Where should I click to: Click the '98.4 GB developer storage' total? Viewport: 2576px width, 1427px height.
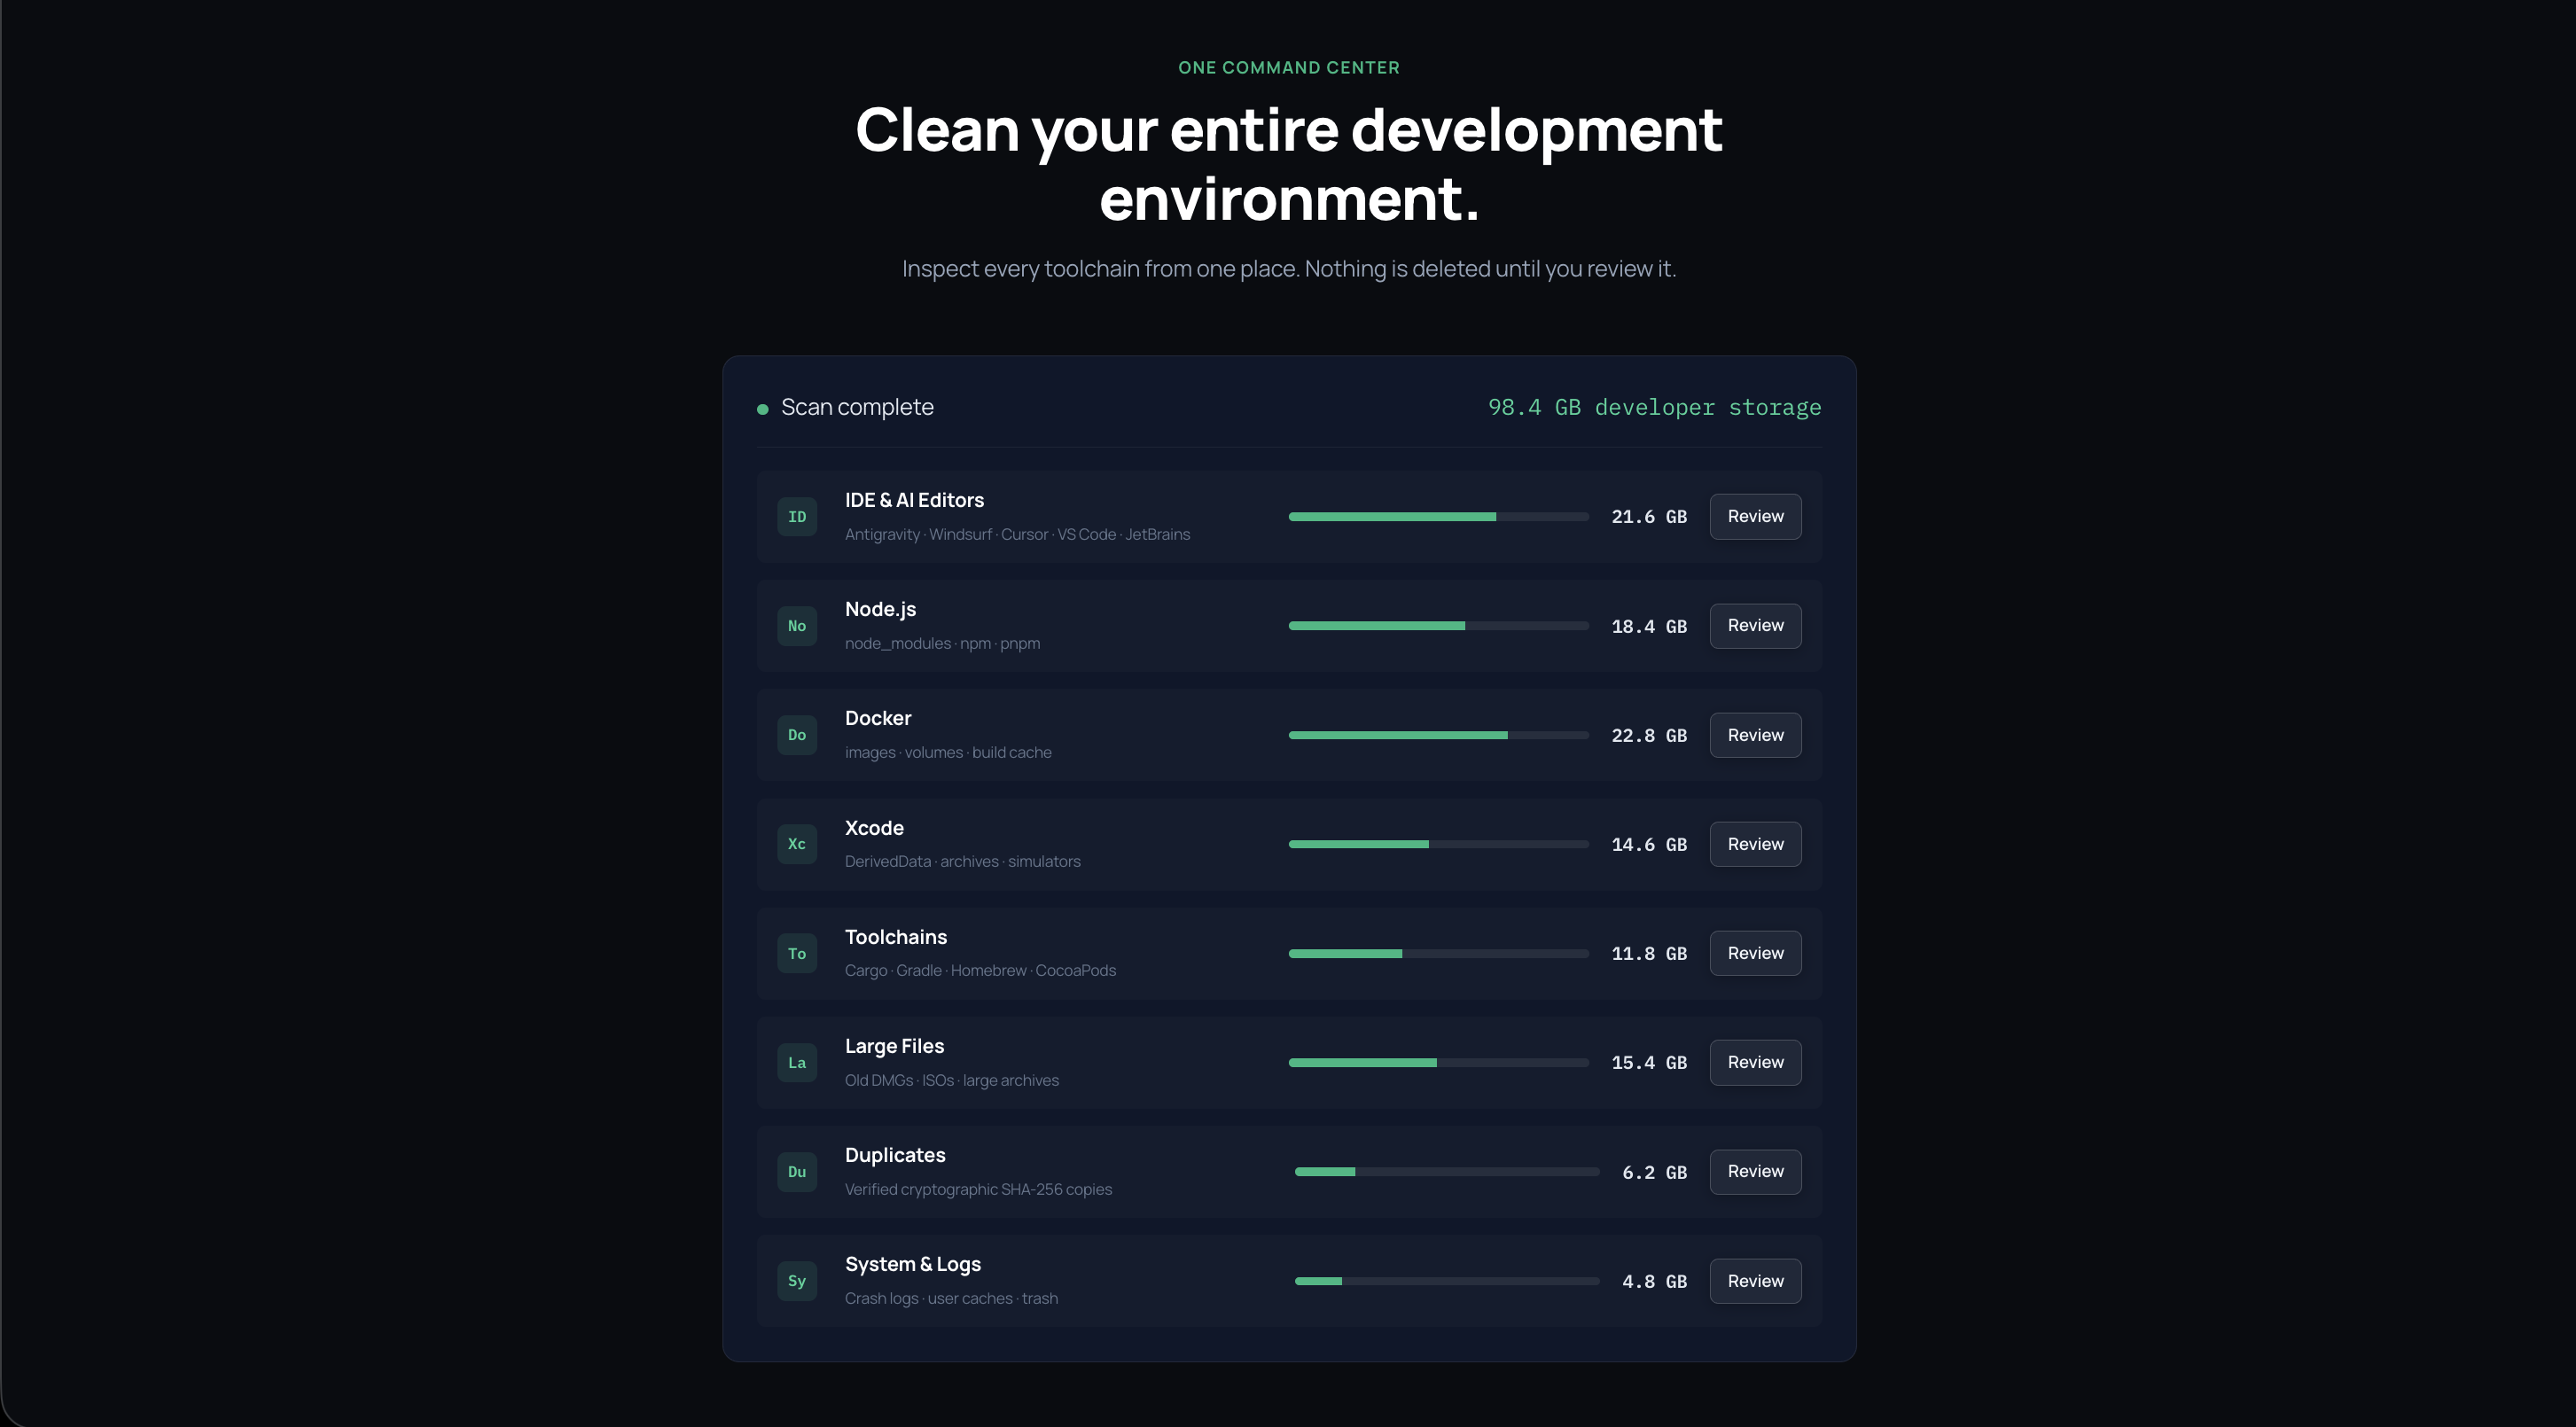click(1655, 408)
